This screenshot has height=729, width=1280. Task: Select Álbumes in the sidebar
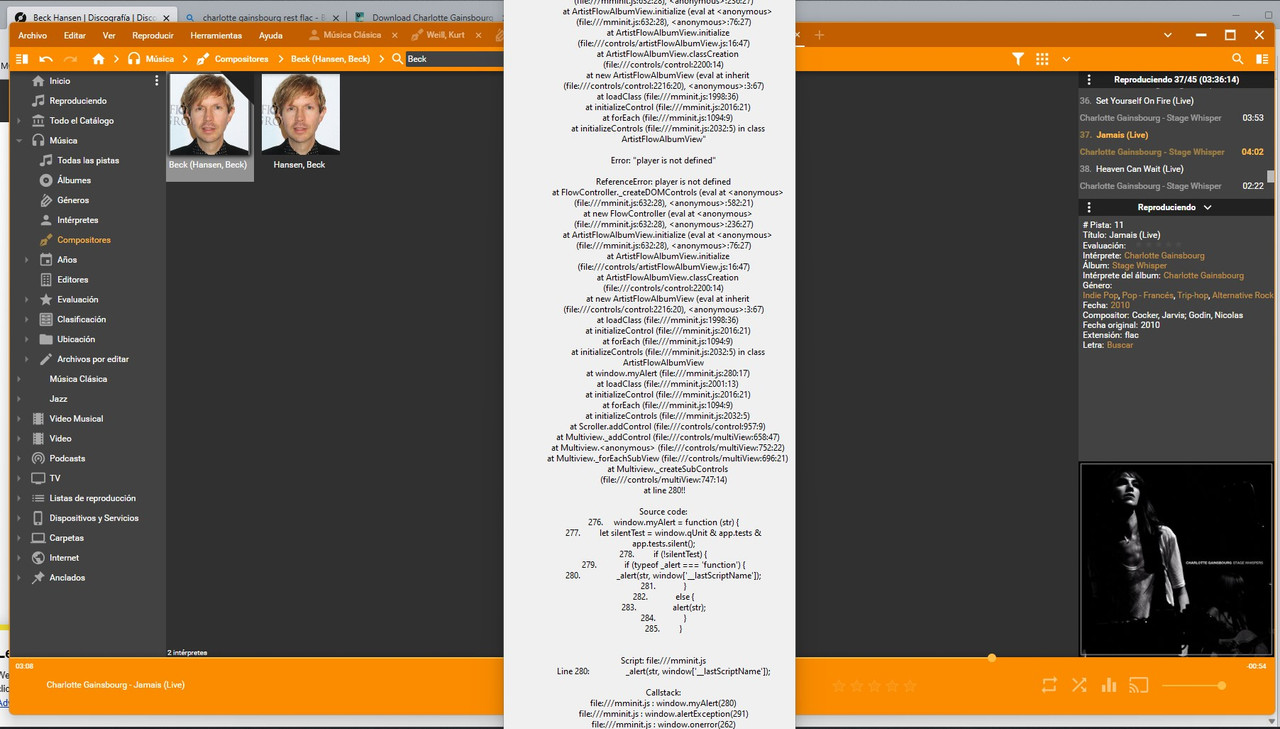[73, 180]
